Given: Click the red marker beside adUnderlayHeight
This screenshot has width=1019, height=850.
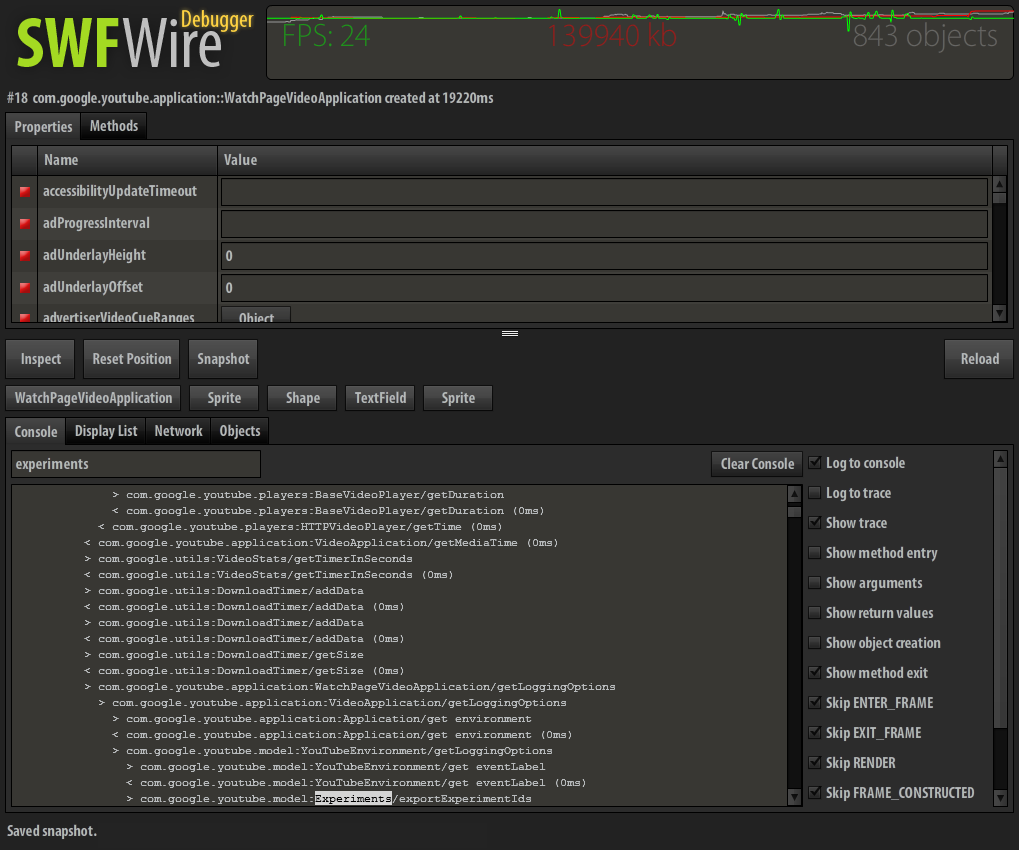Looking at the screenshot, I should [x=25, y=255].
